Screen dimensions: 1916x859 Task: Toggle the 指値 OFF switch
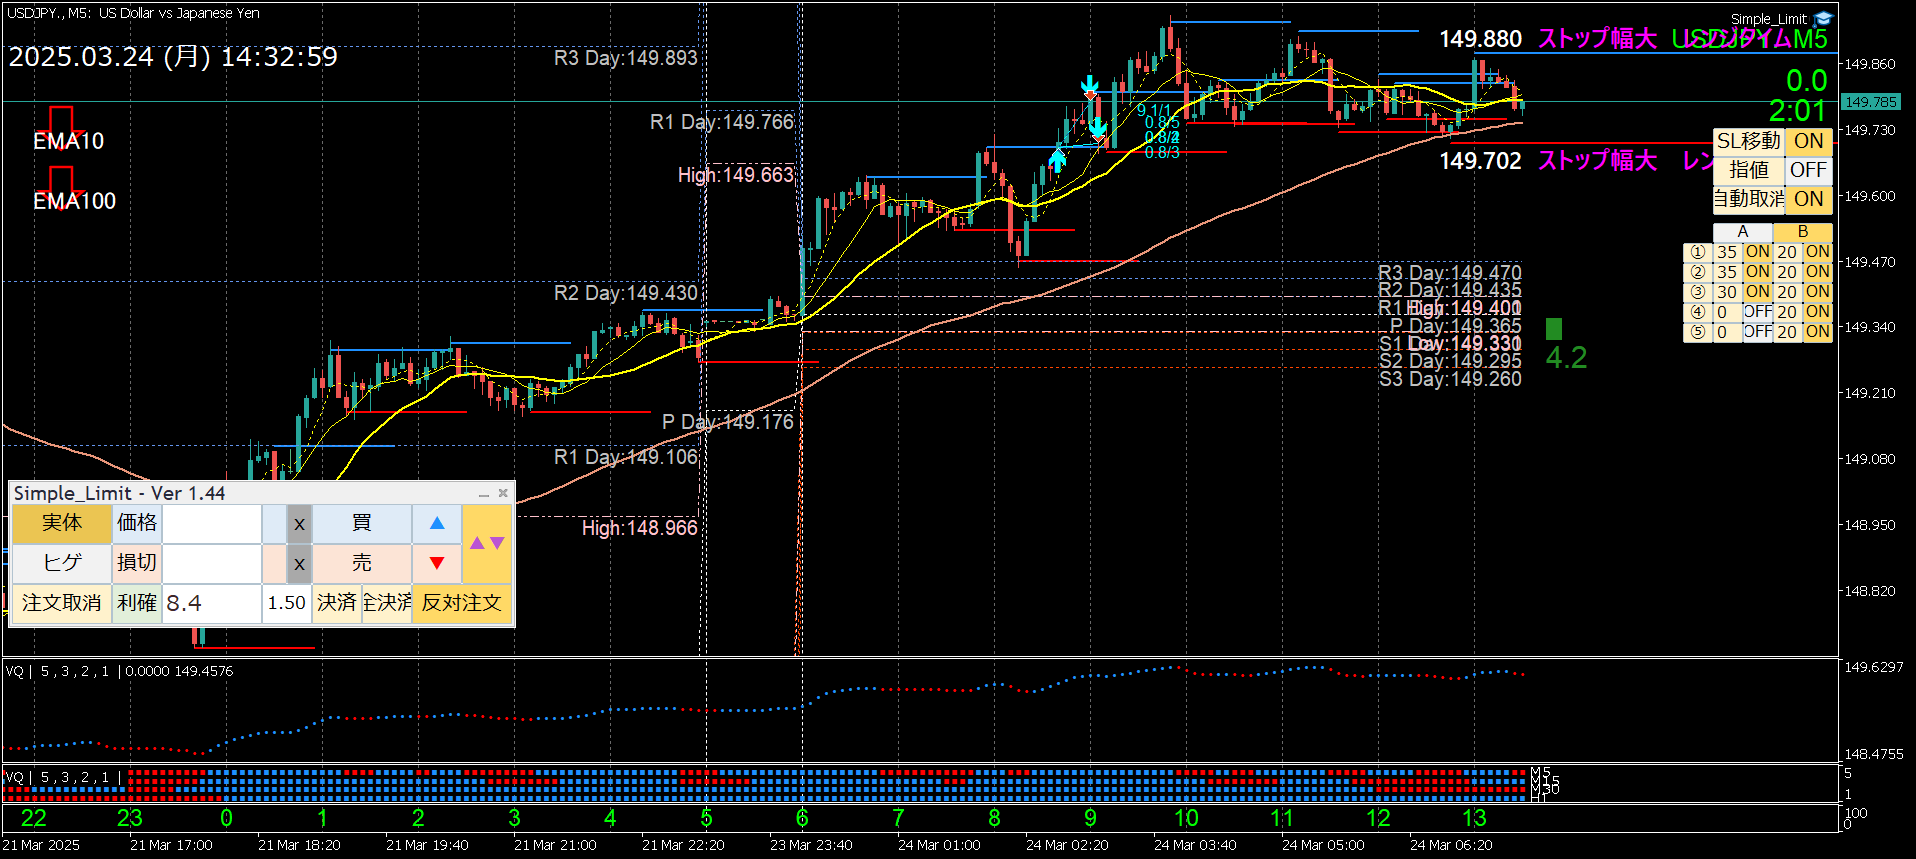click(1808, 170)
